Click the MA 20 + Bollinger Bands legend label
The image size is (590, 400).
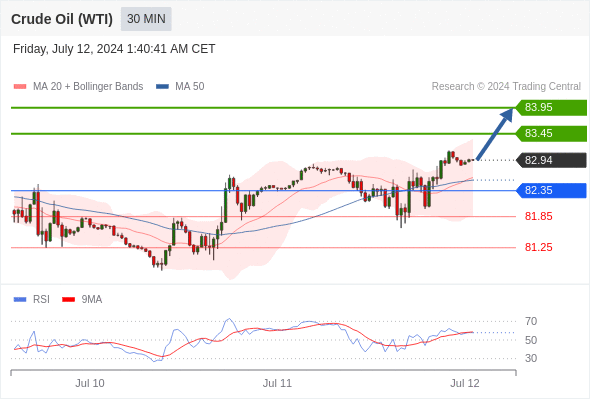[88, 87]
